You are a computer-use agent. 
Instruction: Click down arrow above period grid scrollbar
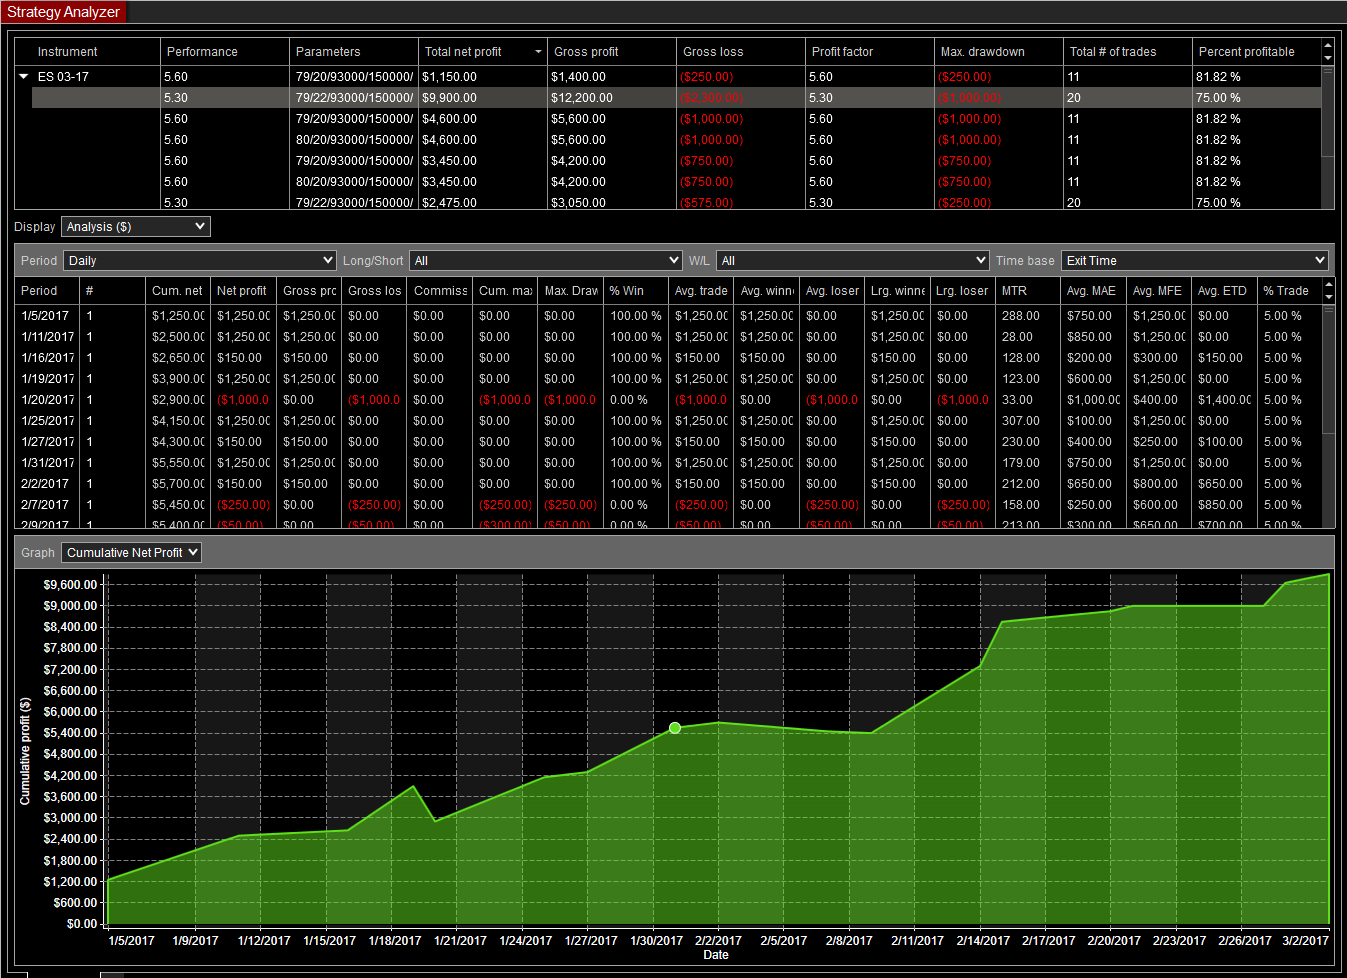click(1328, 297)
